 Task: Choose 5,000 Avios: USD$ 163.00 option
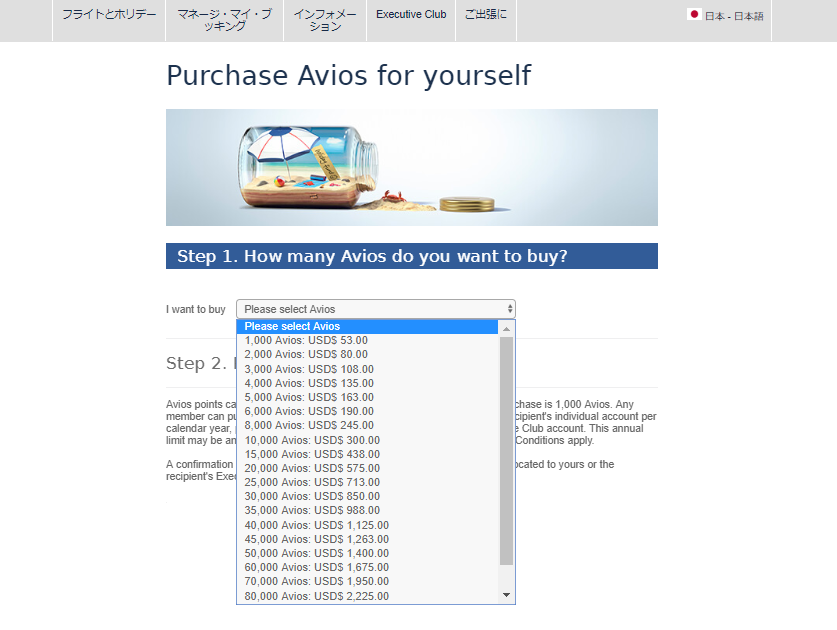pyautogui.click(x=309, y=397)
